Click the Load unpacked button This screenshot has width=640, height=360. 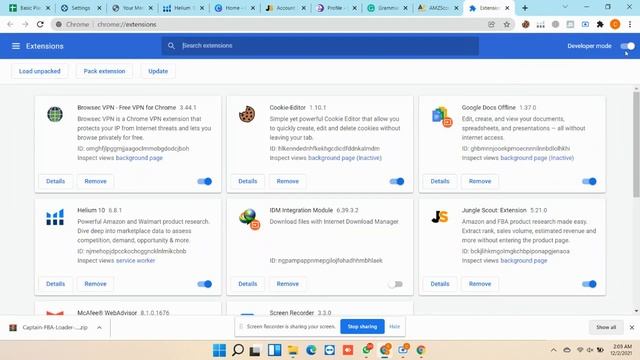pyautogui.click(x=40, y=71)
